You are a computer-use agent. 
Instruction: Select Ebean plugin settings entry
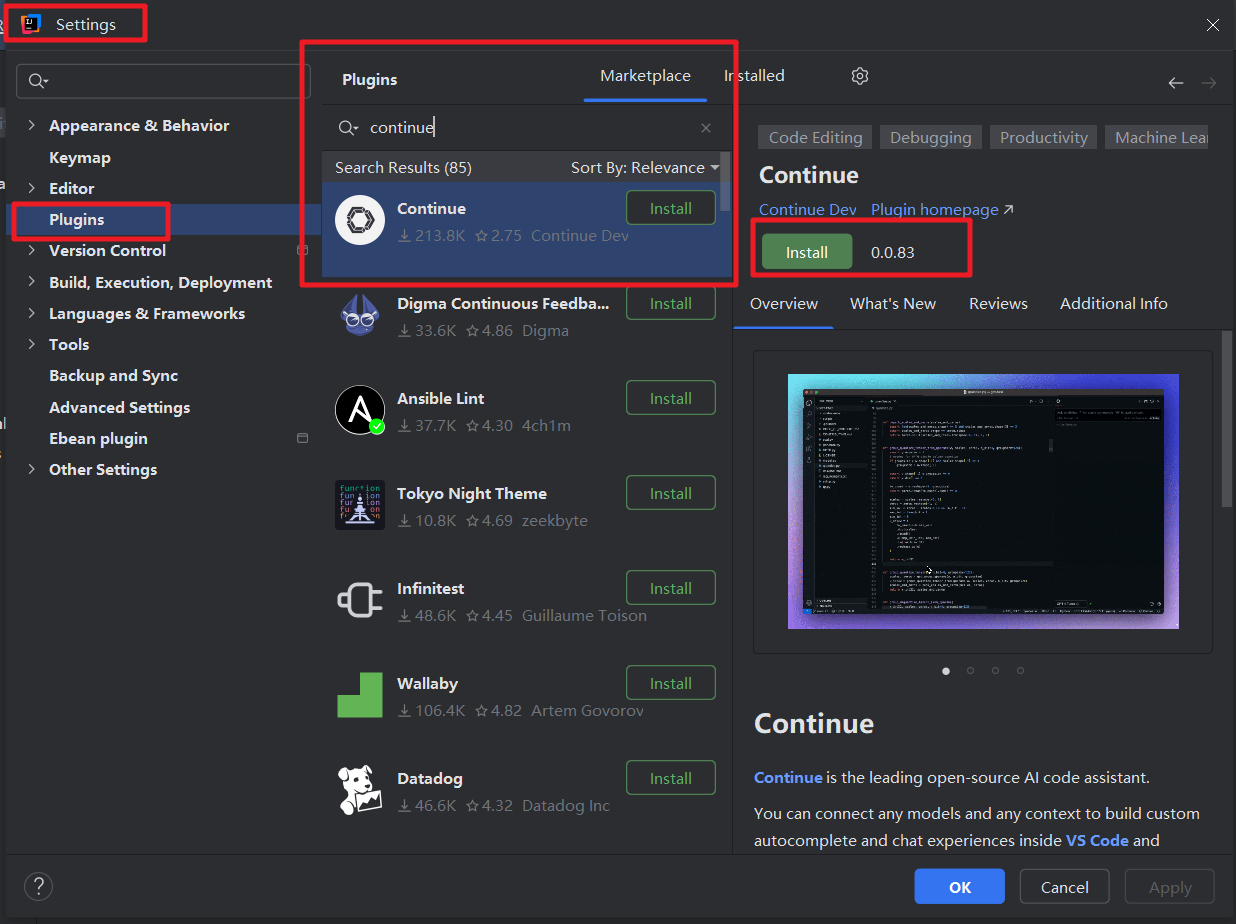pos(98,438)
